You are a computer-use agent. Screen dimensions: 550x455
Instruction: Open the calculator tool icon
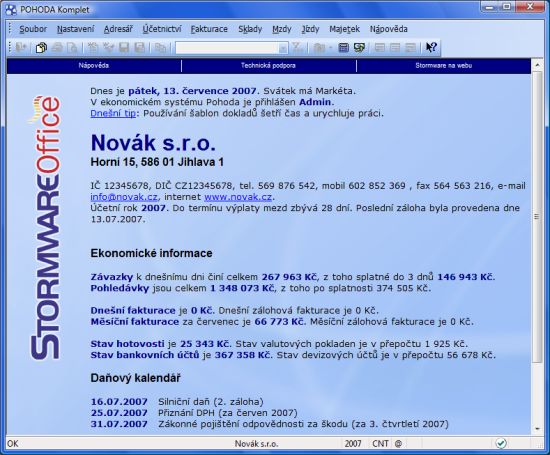point(343,47)
